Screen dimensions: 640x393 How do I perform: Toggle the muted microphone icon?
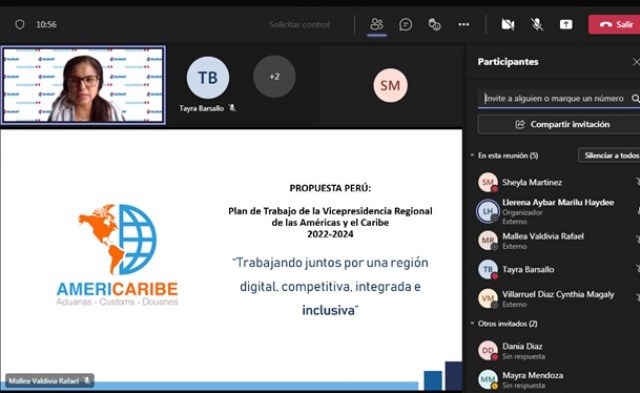(x=537, y=24)
